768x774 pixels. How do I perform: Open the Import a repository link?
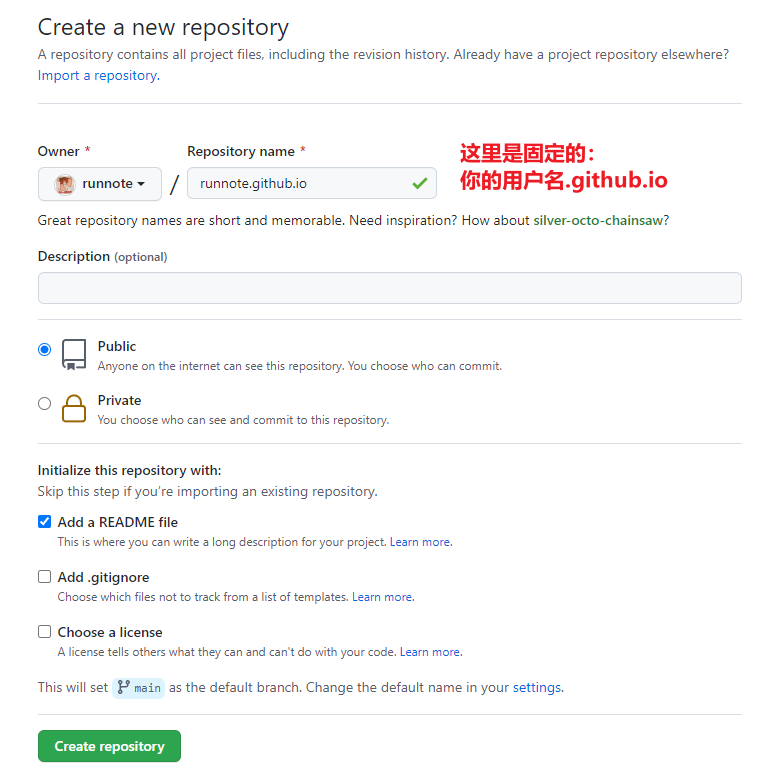pos(97,75)
